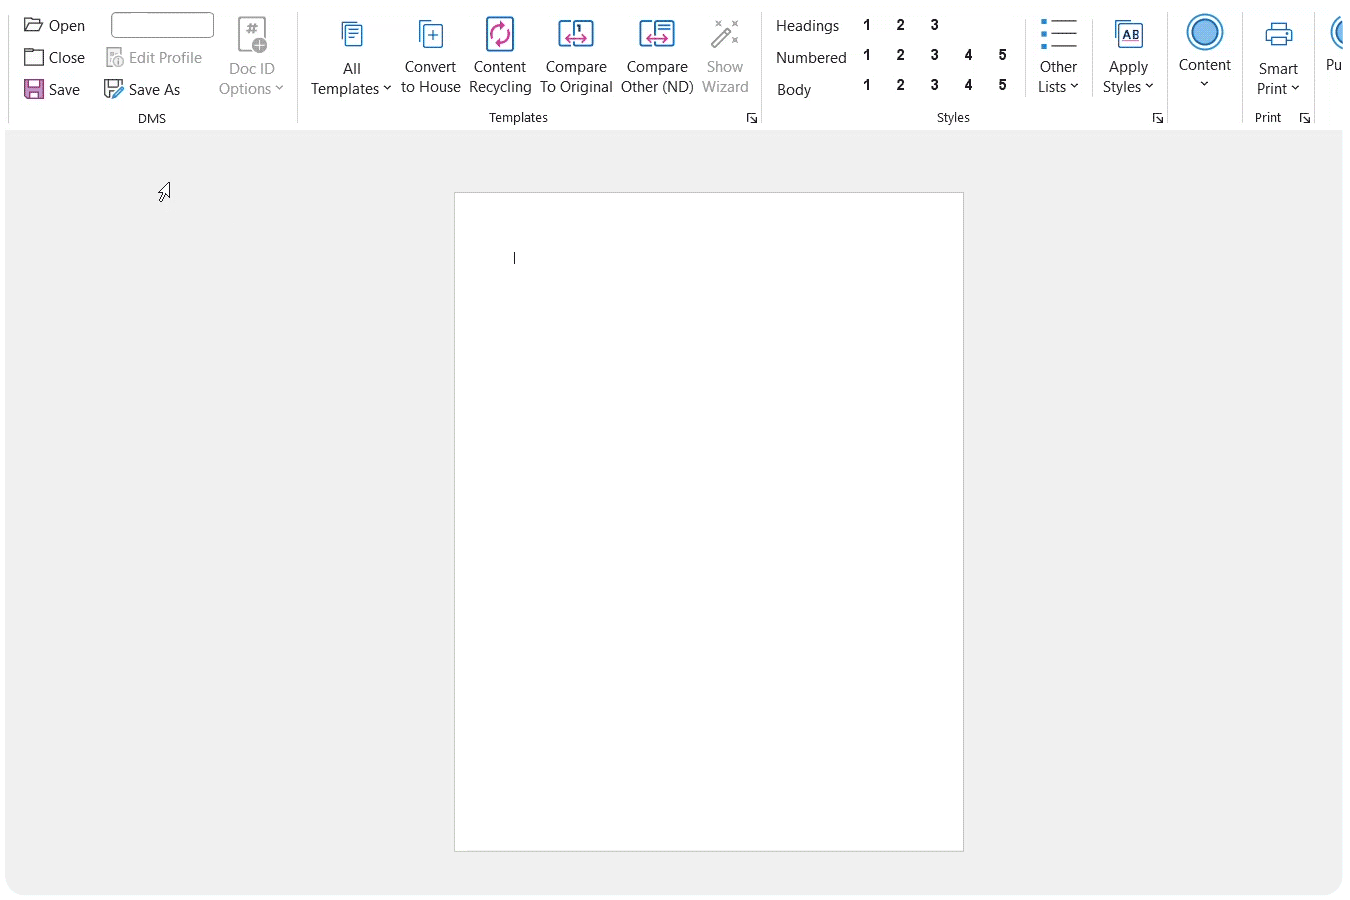This screenshot has width=1350, height=900.
Task: Apply Numbered level 4 style
Action: pos(969,55)
